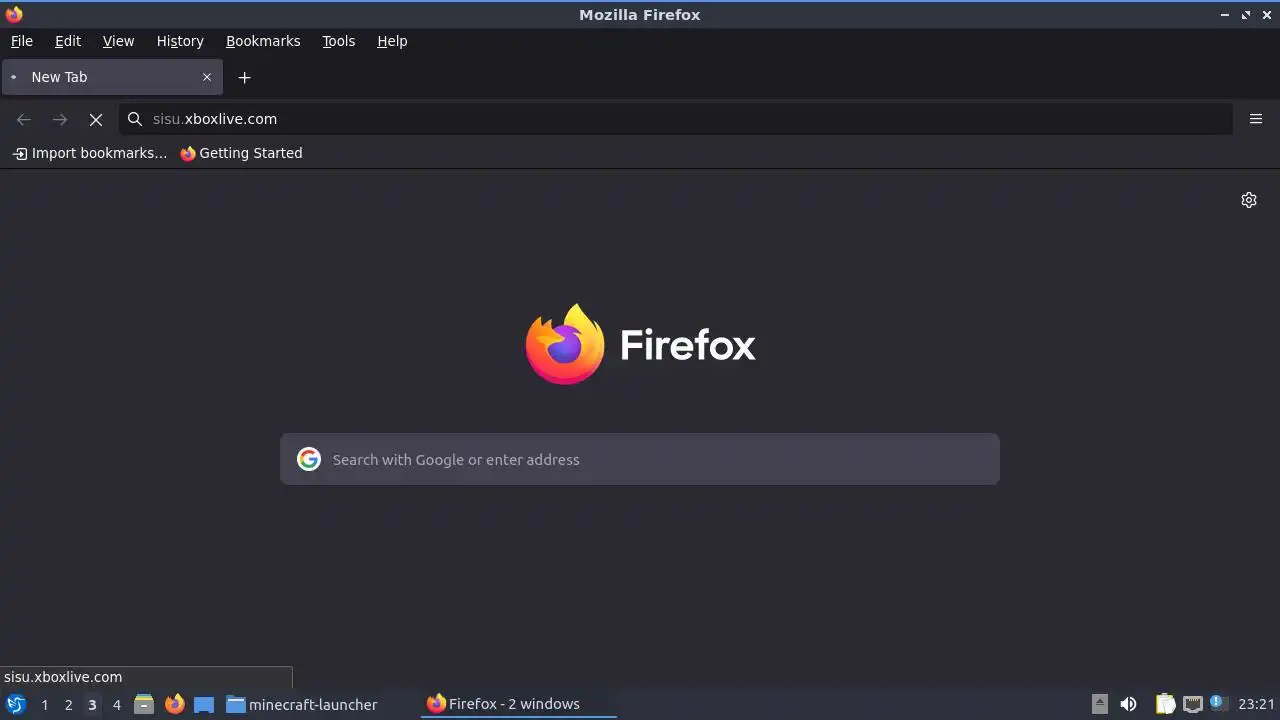Click Import bookmarks... in bookmarks toolbar
Screen dimensions: 1280x720
89,153
